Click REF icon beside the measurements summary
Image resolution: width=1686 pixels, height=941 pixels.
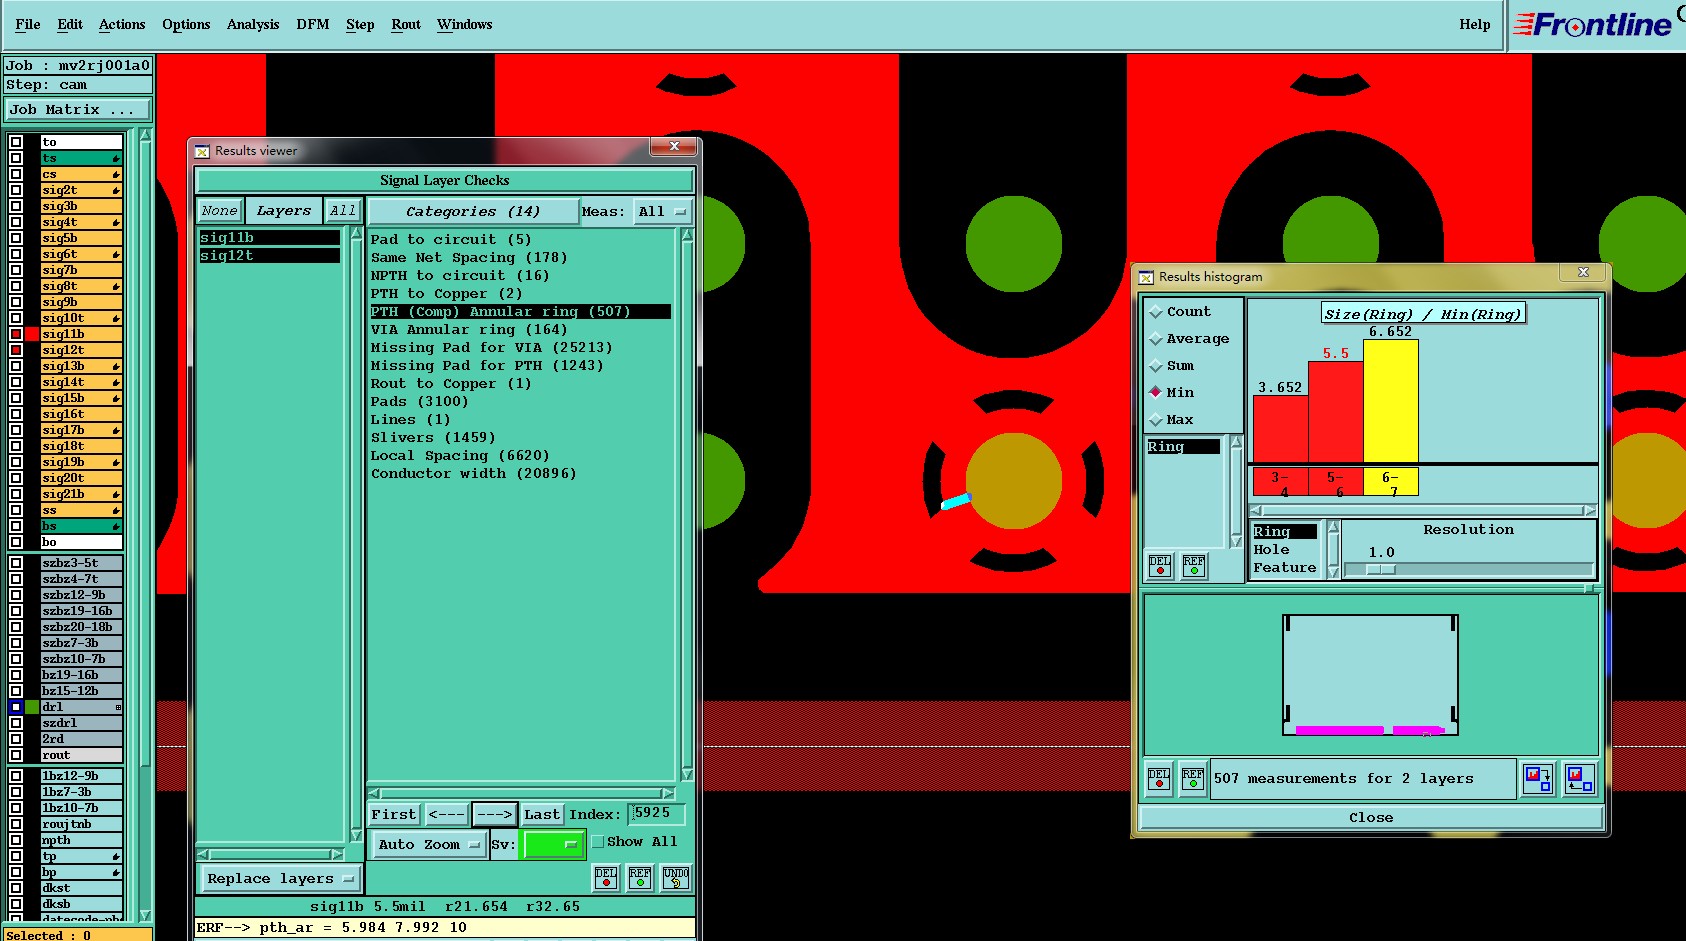point(1193,778)
